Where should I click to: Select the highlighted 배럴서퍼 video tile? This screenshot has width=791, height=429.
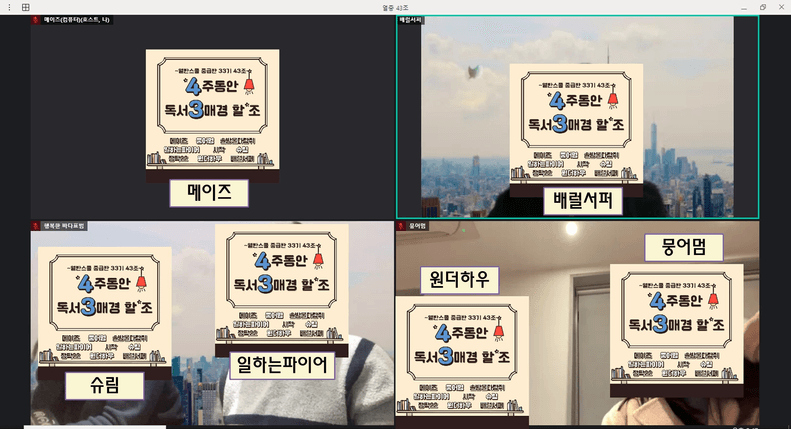[x=578, y=117]
